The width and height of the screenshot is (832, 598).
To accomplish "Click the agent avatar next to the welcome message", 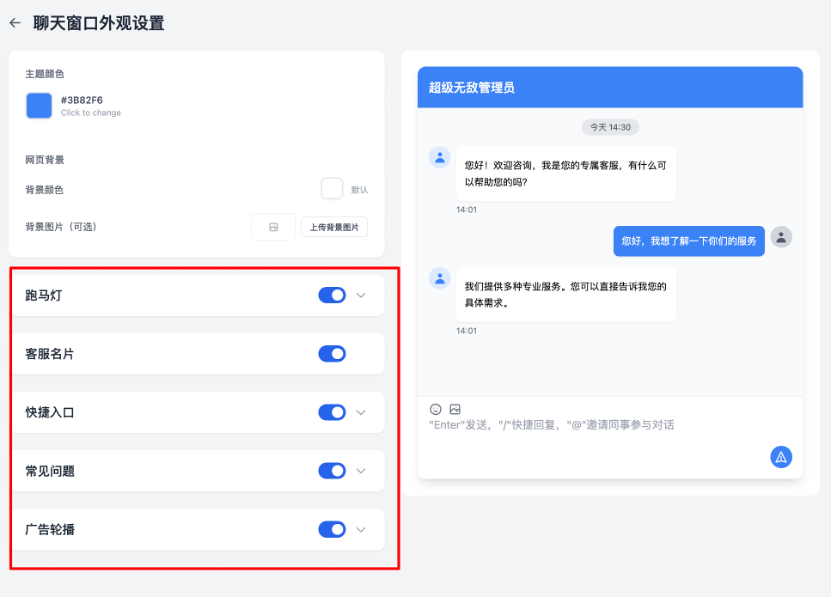I will coord(439,157).
